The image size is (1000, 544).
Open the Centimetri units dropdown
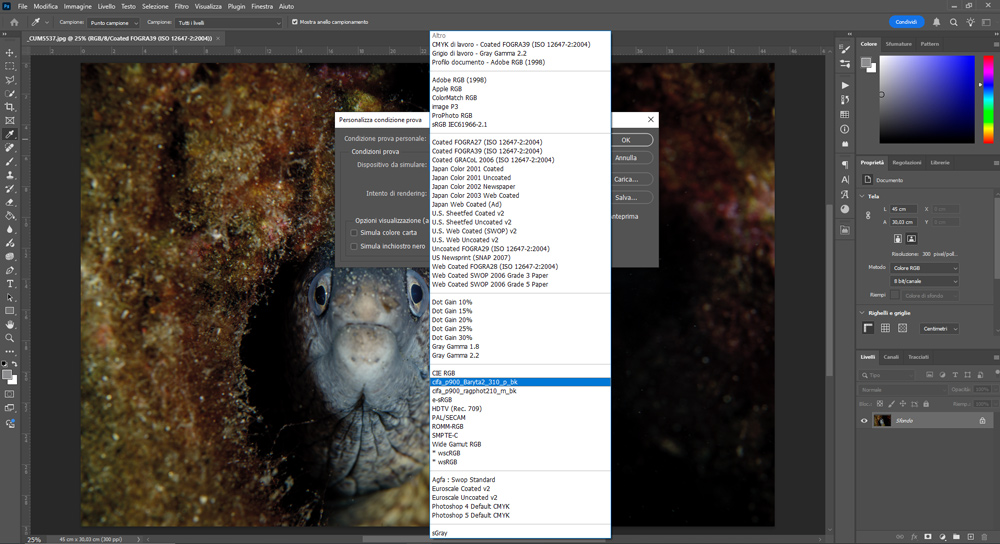pos(939,328)
